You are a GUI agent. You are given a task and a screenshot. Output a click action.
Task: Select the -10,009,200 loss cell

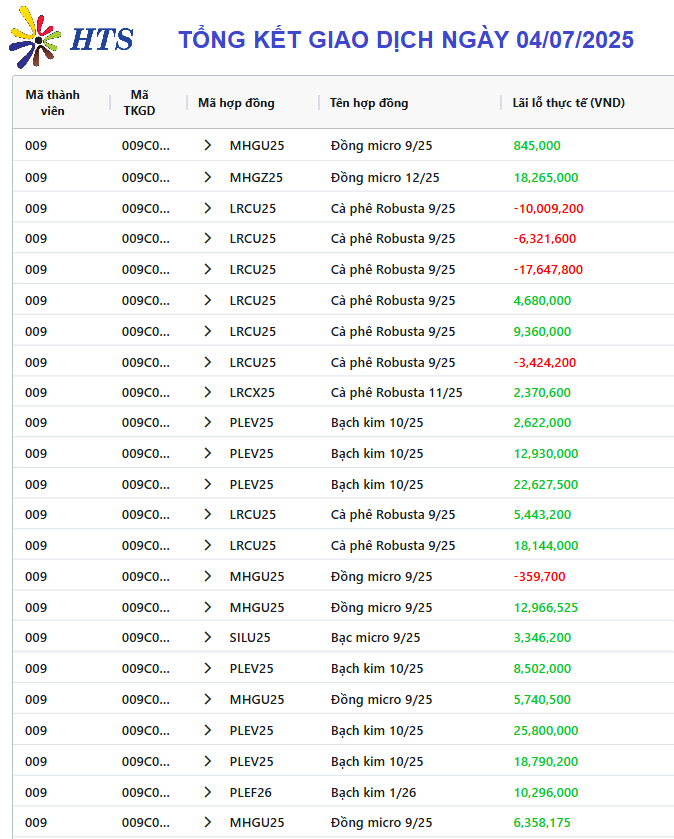(x=548, y=208)
